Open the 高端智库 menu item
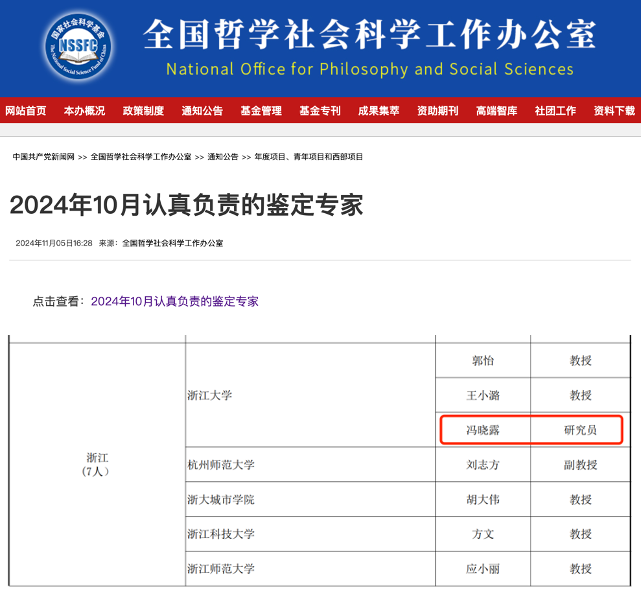Image resolution: width=642 pixels, height=596 pixels. click(497, 111)
